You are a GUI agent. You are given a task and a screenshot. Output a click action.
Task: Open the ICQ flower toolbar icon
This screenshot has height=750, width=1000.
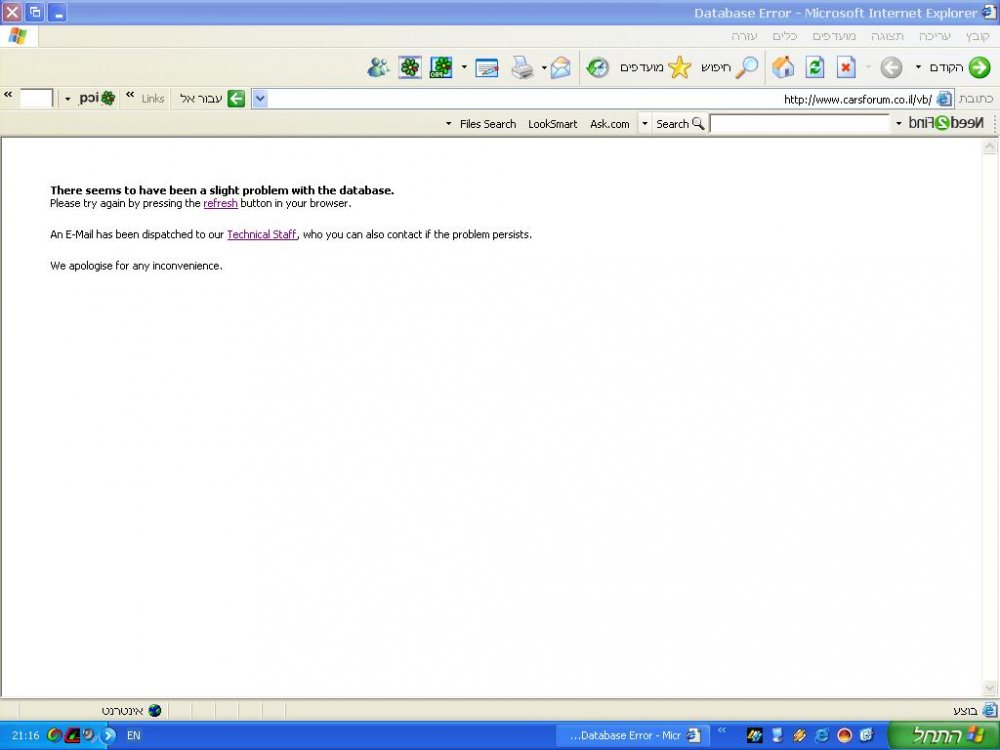pyautogui.click(x=410, y=67)
